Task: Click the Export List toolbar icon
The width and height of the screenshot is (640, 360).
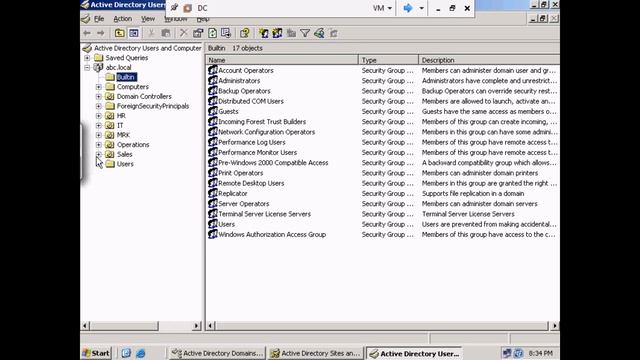Action: click(x=226, y=33)
